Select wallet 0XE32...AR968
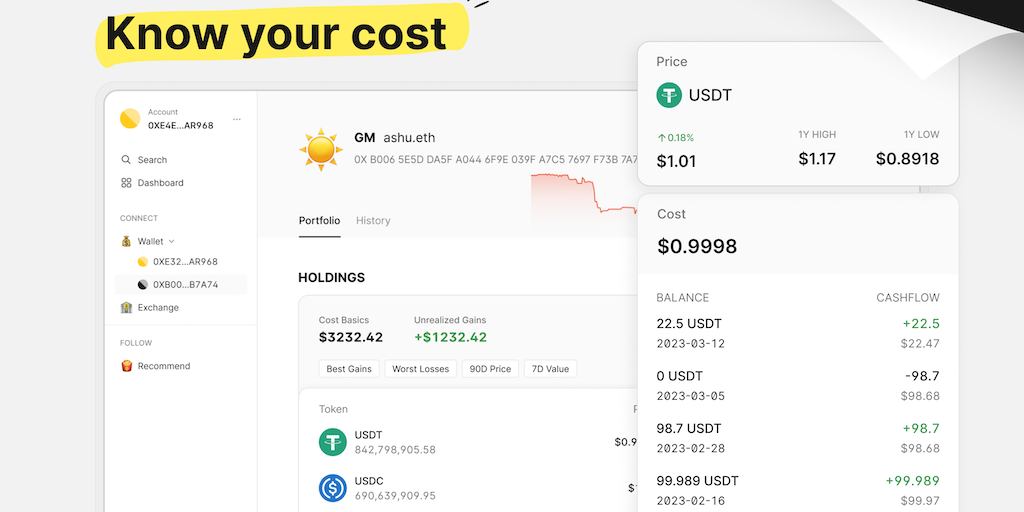The width and height of the screenshot is (1024, 512). (x=184, y=262)
